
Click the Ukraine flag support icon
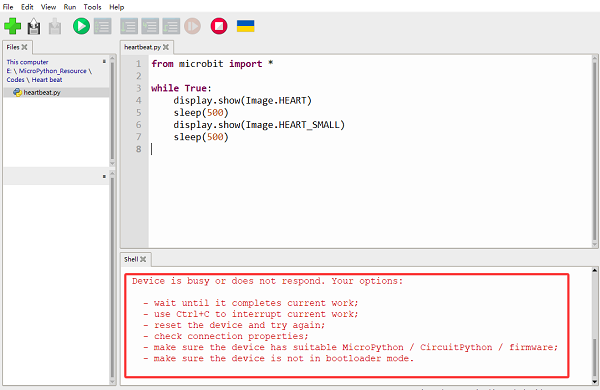246,26
